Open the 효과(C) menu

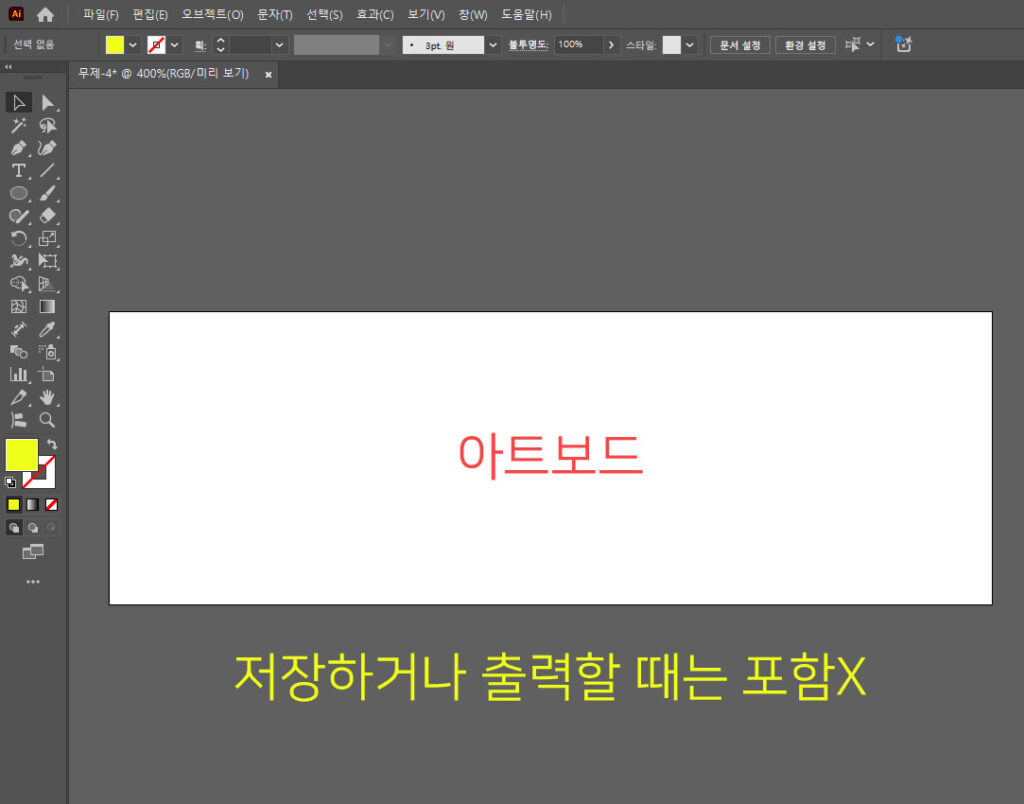(375, 14)
